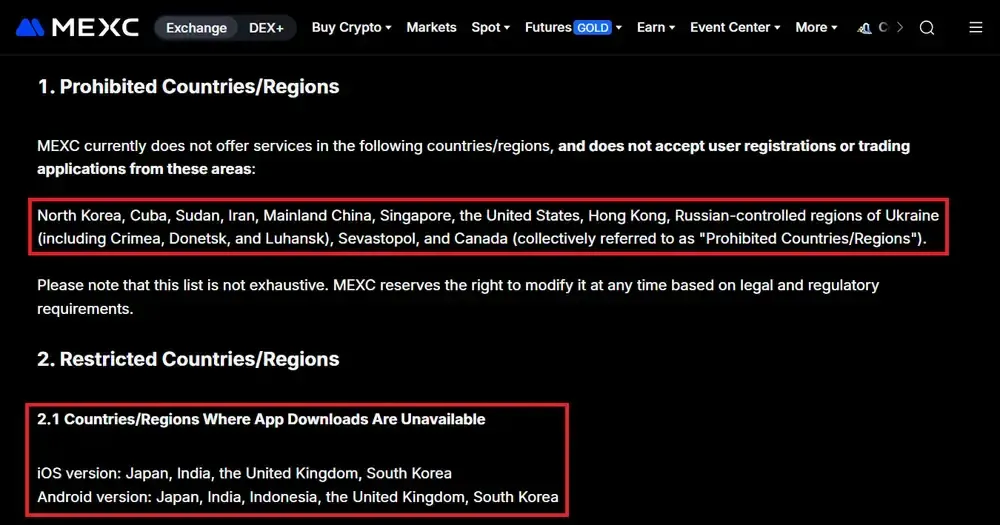Expand the More dropdown
This screenshot has width=1000, height=525.
[x=816, y=27]
